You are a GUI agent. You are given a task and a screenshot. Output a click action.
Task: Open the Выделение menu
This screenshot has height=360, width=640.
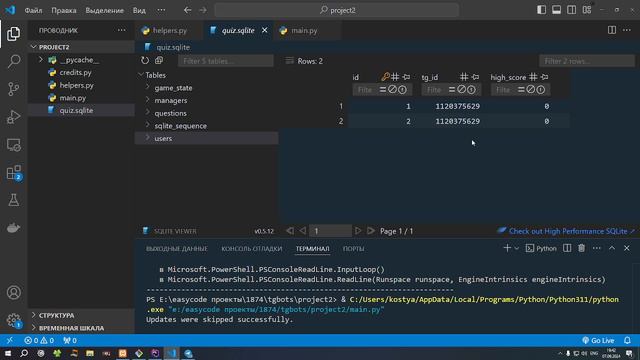pos(104,10)
